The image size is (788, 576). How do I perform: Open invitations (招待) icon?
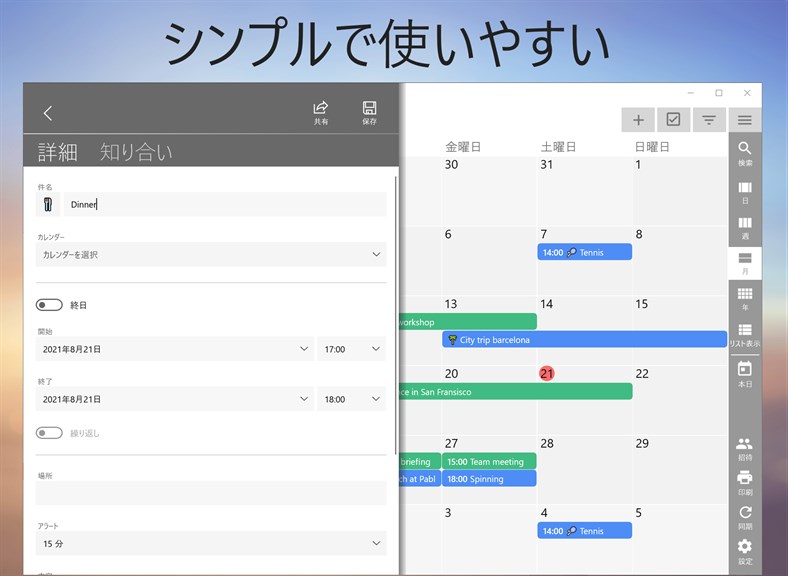745,449
